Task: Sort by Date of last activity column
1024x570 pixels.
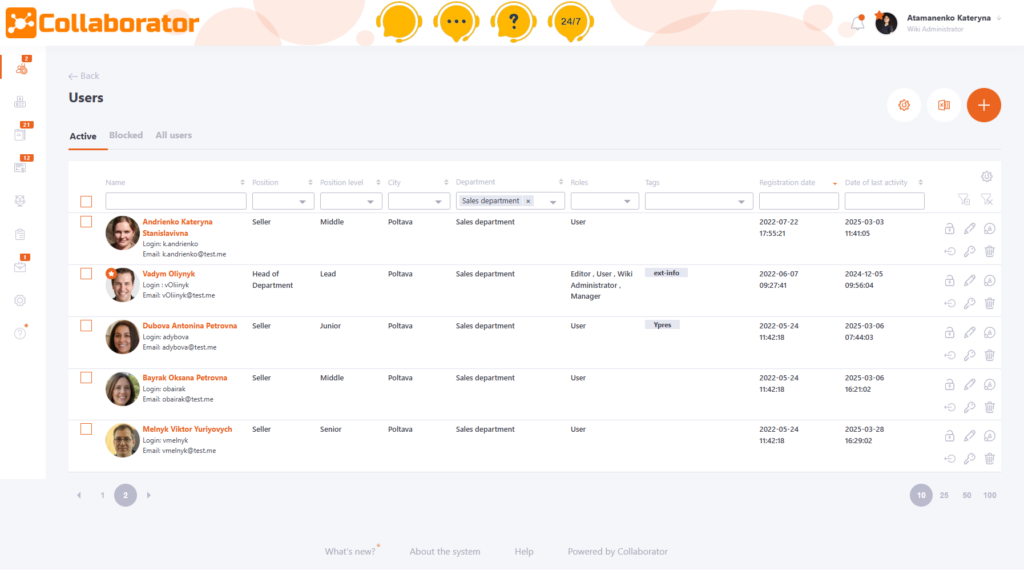Action: pos(876,182)
